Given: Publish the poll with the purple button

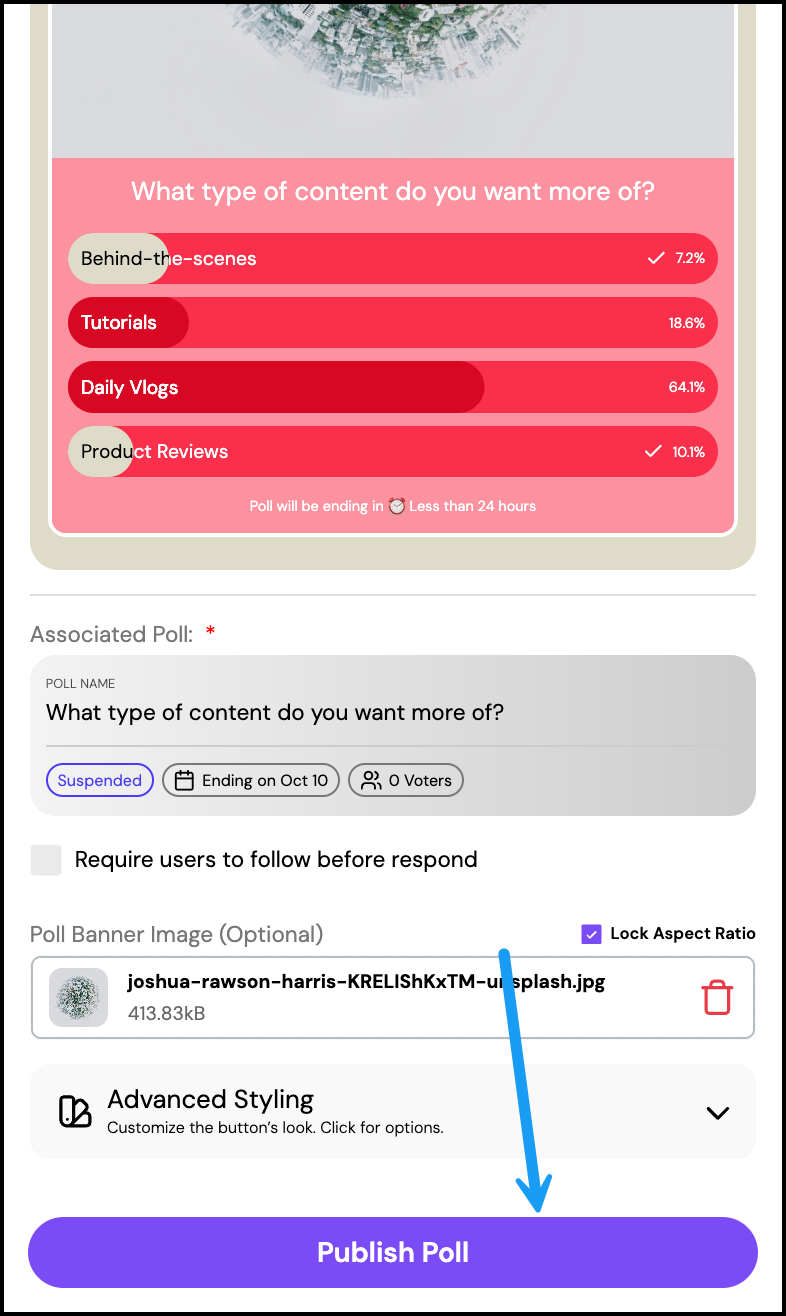Looking at the screenshot, I should 393,1252.
